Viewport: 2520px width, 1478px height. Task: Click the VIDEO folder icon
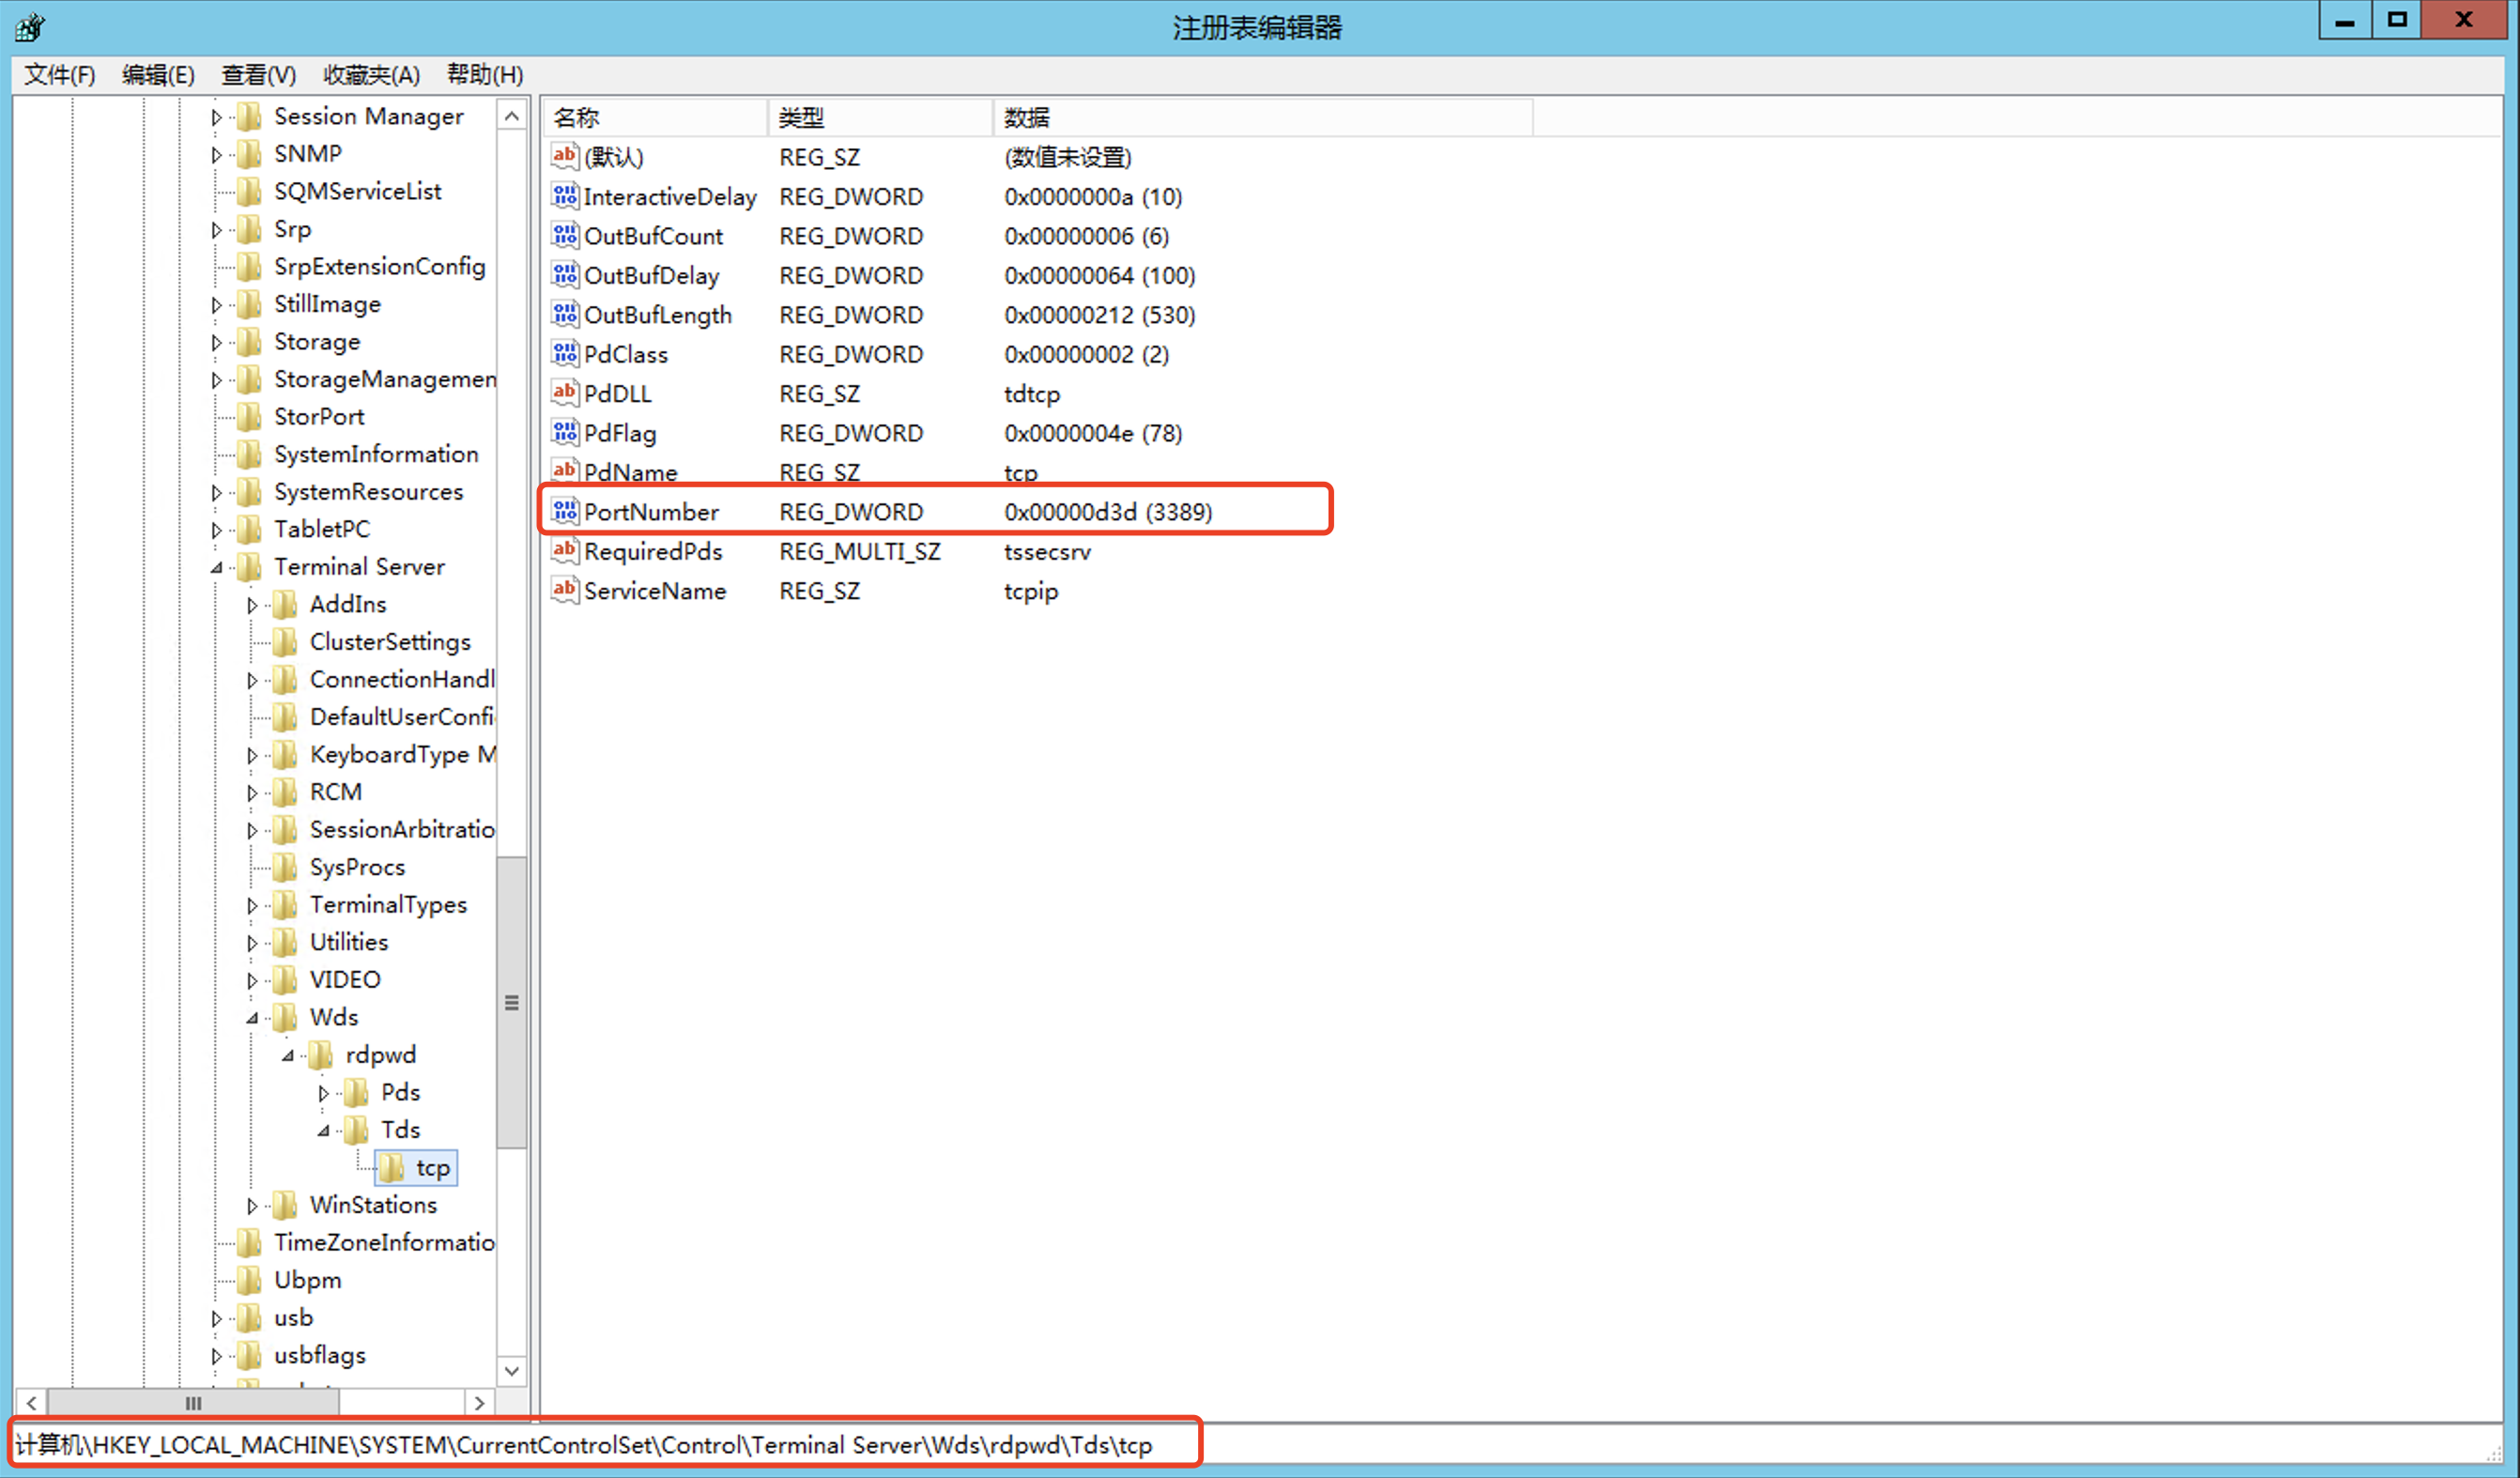coord(285,979)
